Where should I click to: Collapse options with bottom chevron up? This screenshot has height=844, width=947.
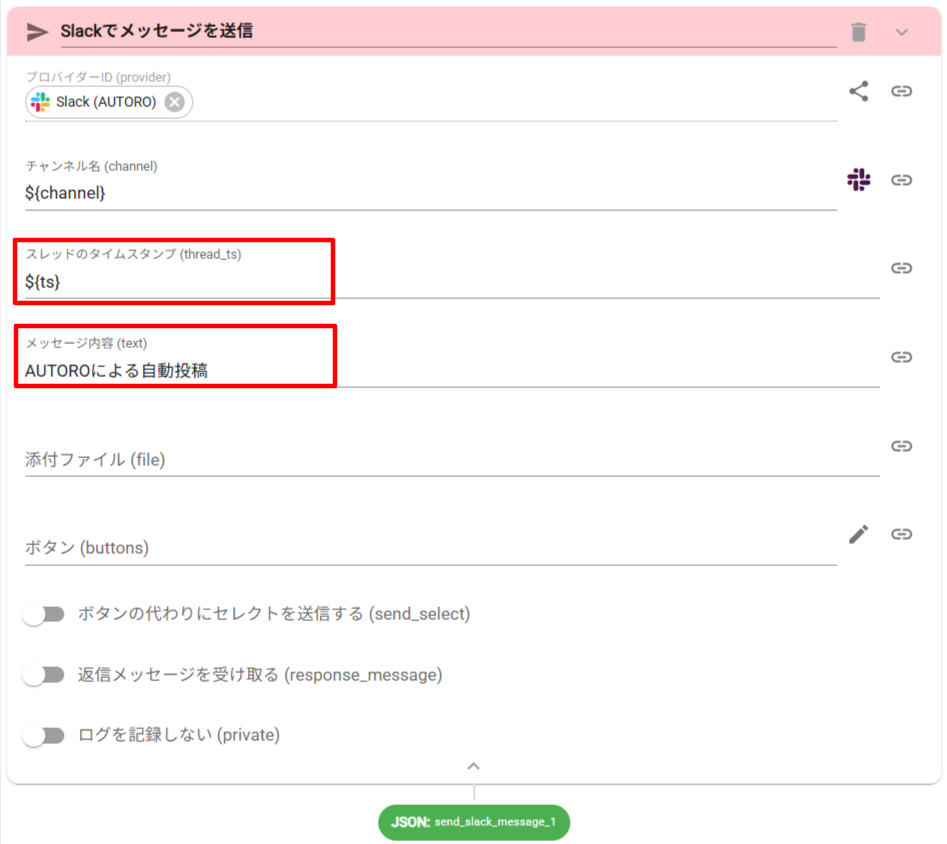[x=474, y=766]
